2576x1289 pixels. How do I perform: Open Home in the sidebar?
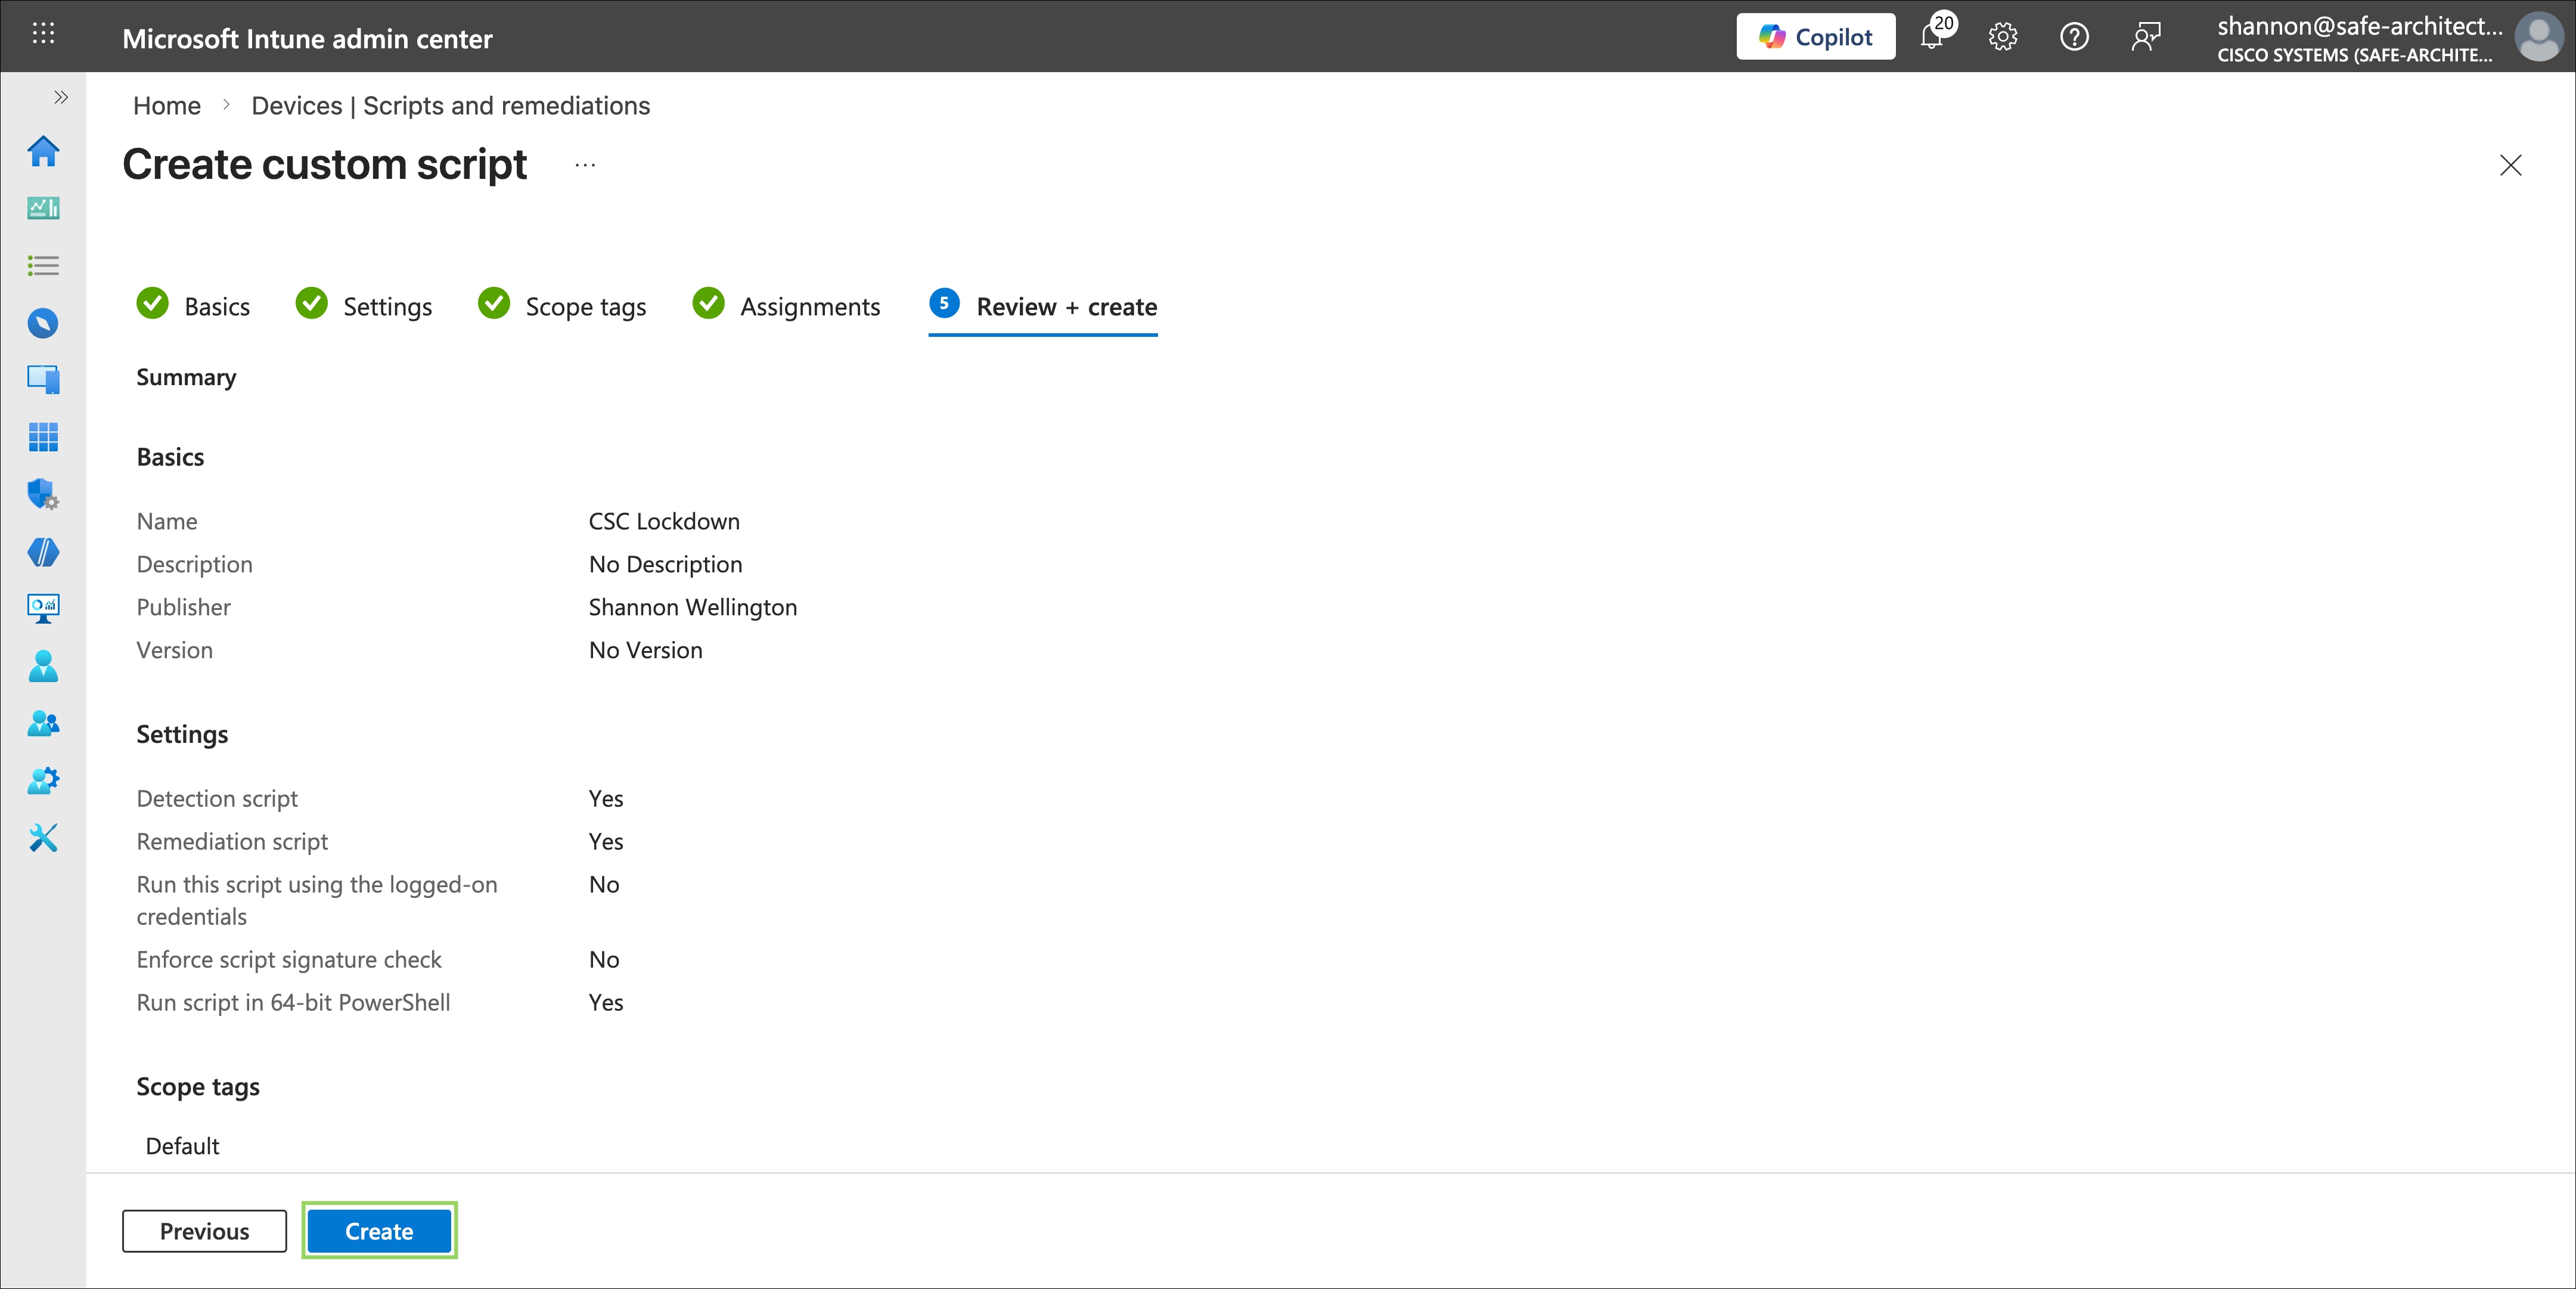pyautogui.click(x=43, y=151)
